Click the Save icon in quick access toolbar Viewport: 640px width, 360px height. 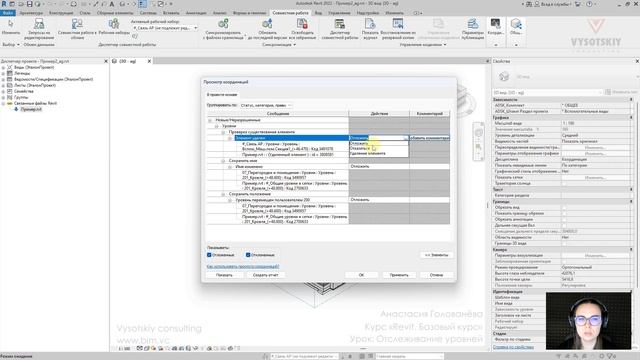click(29, 4)
